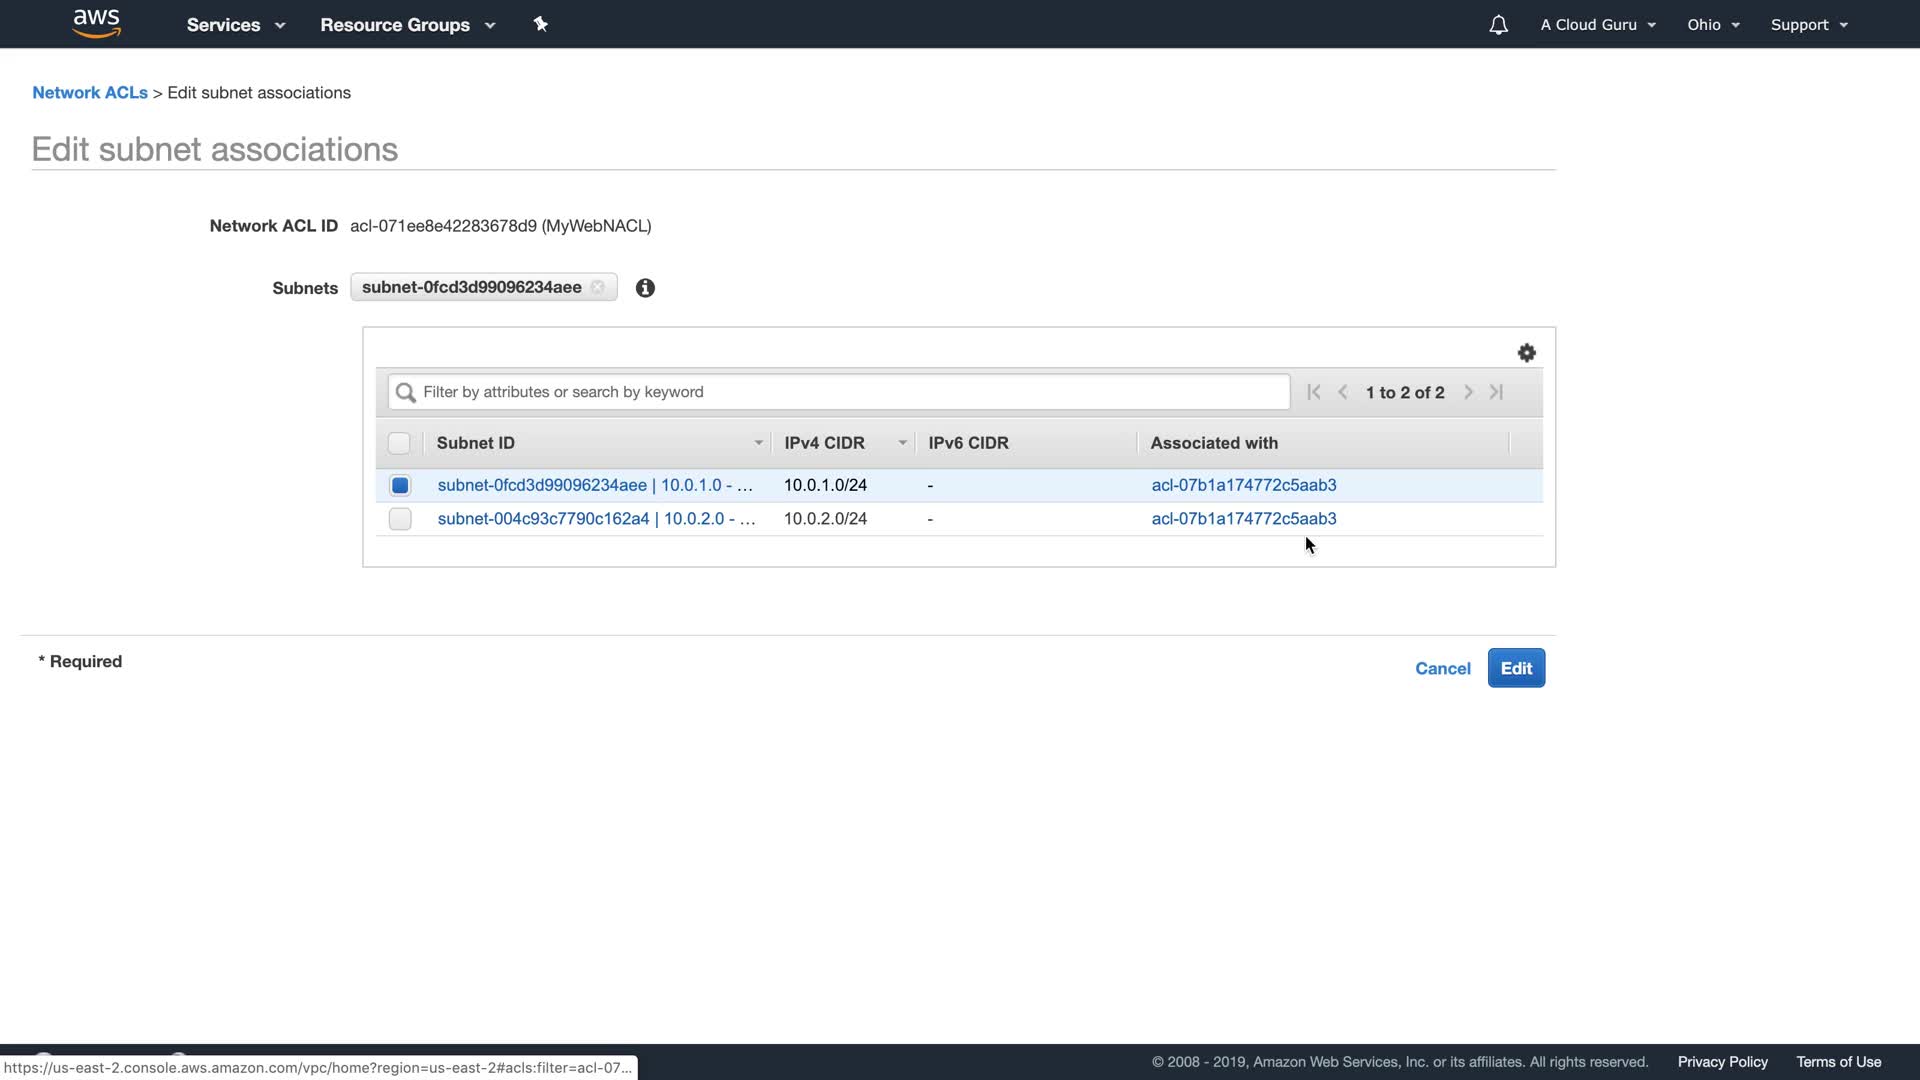Viewport: 1920px width, 1080px height.
Task: Click the info icon beside Subnets
Action: point(645,288)
